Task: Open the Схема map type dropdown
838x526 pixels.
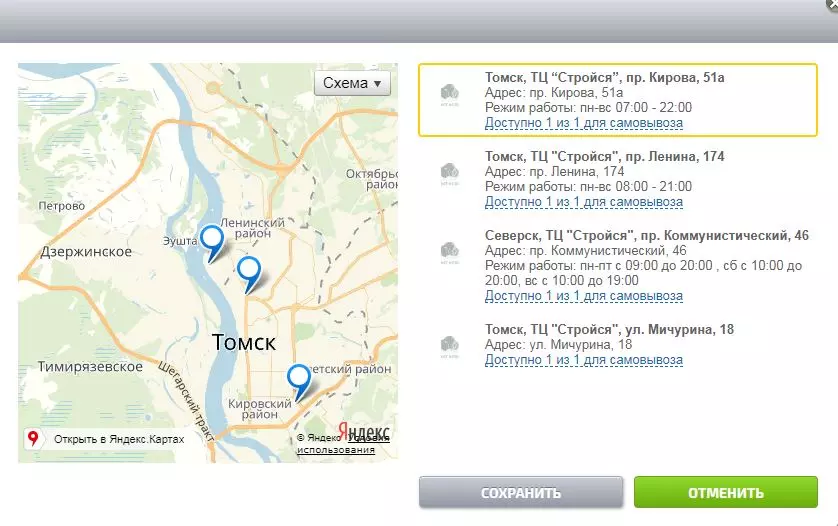Action: pos(352,83)
